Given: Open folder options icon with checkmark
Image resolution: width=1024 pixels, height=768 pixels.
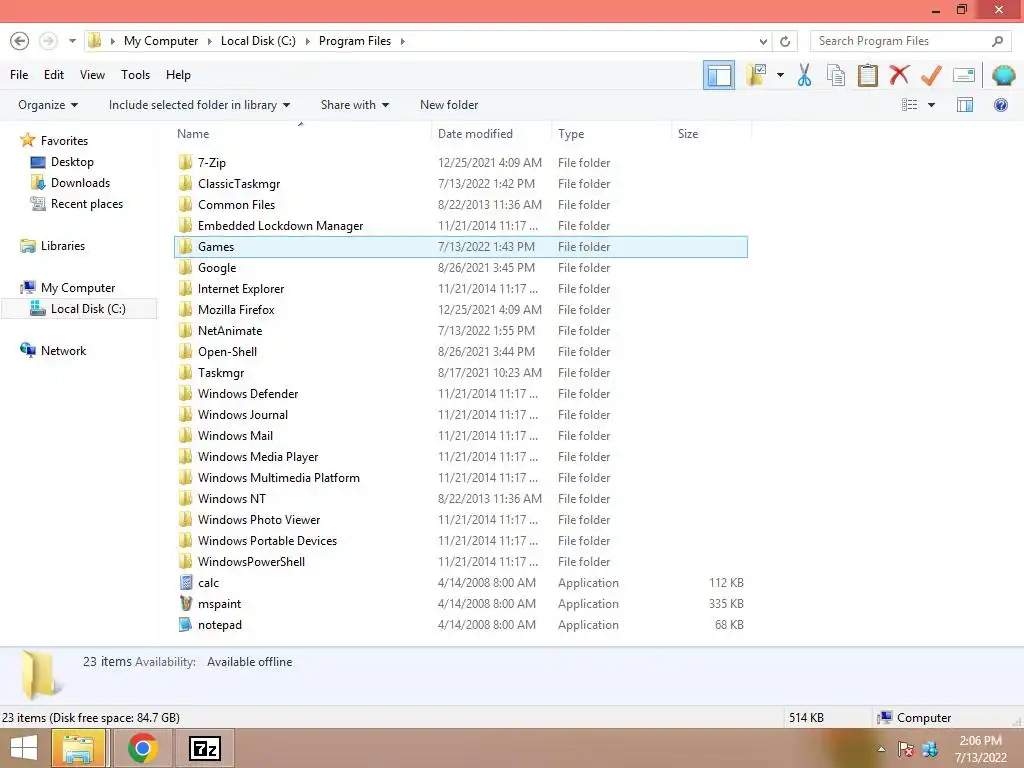Looking at the screenshot, I should tap(756, 75).
